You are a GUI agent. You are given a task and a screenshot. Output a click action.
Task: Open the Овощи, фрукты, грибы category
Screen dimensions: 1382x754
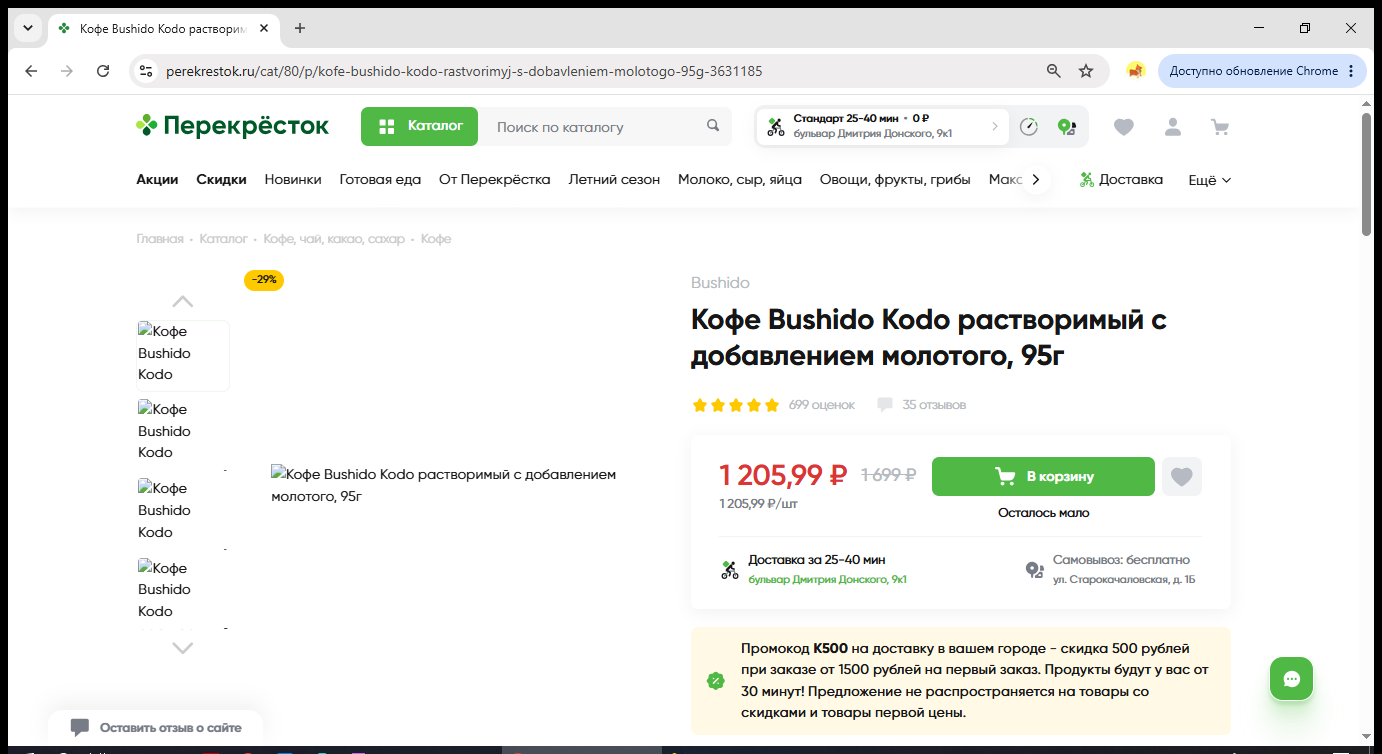click(895, 180)
